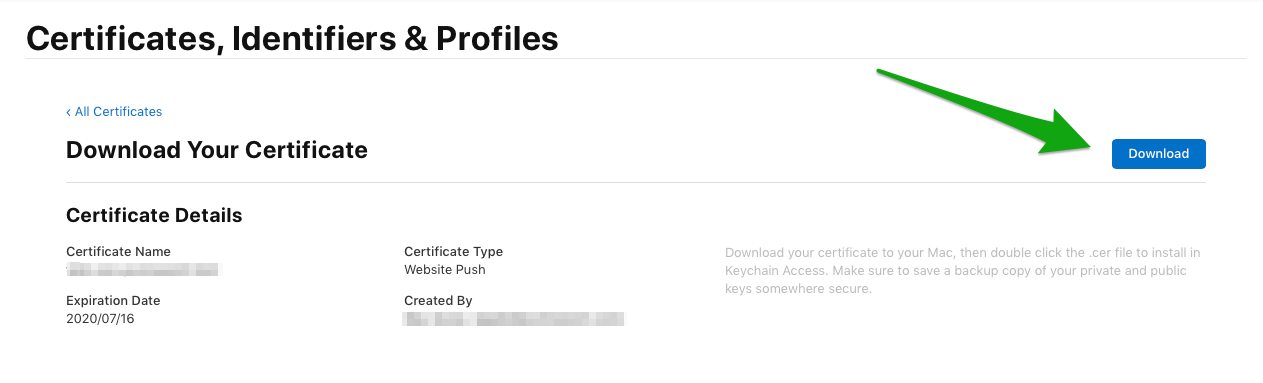This screenshot has width=1263, height=383.
Task: Select the Download Your Certificate heading
Action: coord(217,150)
